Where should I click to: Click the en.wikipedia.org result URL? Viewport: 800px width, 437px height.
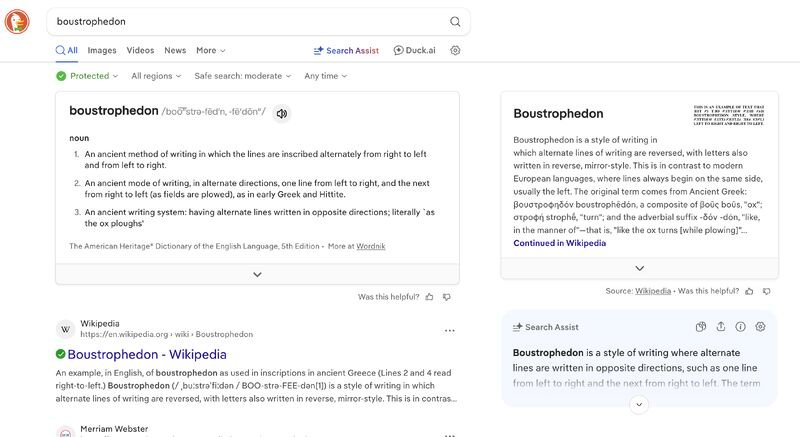pos(166,334)
